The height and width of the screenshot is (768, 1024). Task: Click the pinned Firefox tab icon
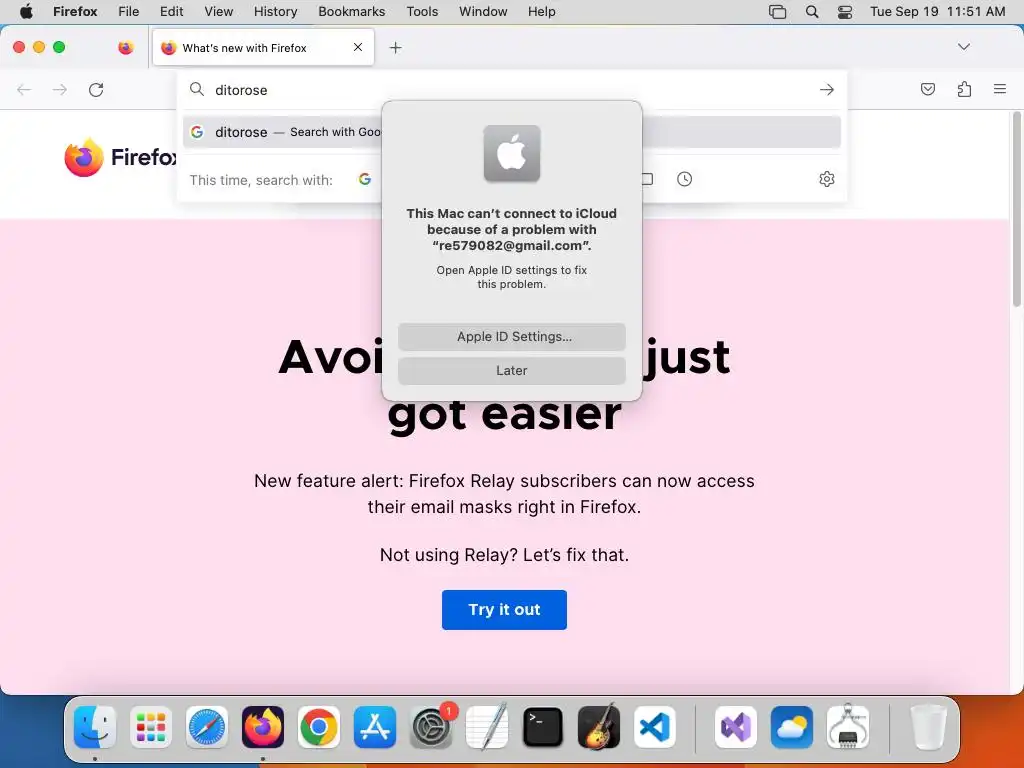coord(125,48)
